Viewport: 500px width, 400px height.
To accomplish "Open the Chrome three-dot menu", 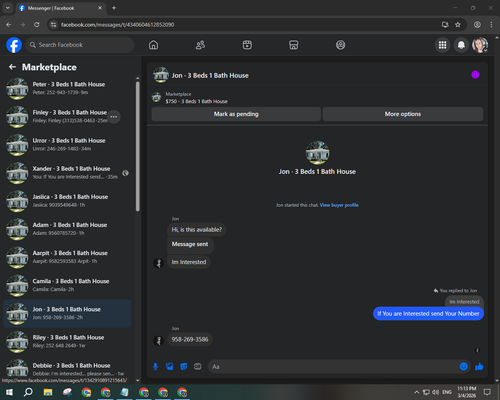I will pyautogui.click(x=491, y=25).
